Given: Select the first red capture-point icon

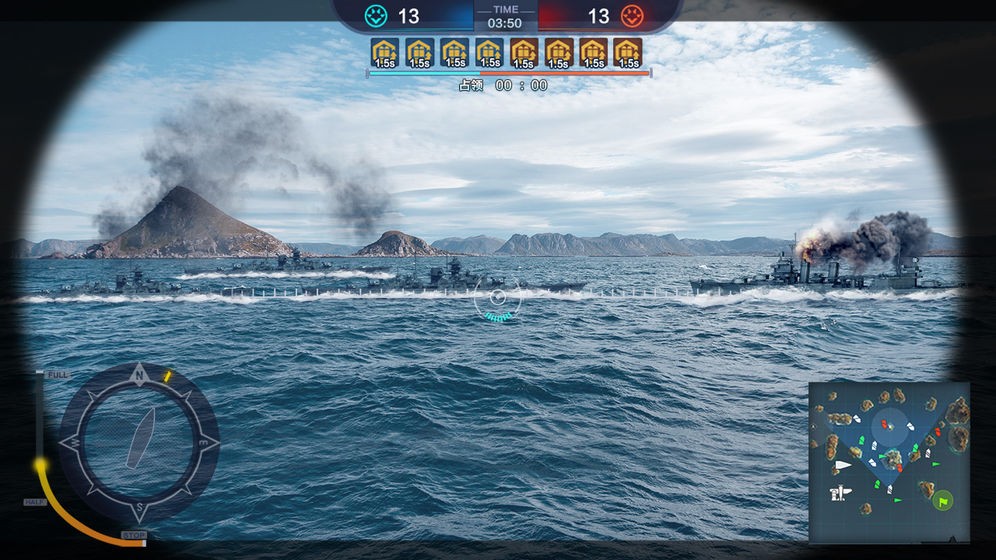Looking at the screenshot, I should (524, 53).
